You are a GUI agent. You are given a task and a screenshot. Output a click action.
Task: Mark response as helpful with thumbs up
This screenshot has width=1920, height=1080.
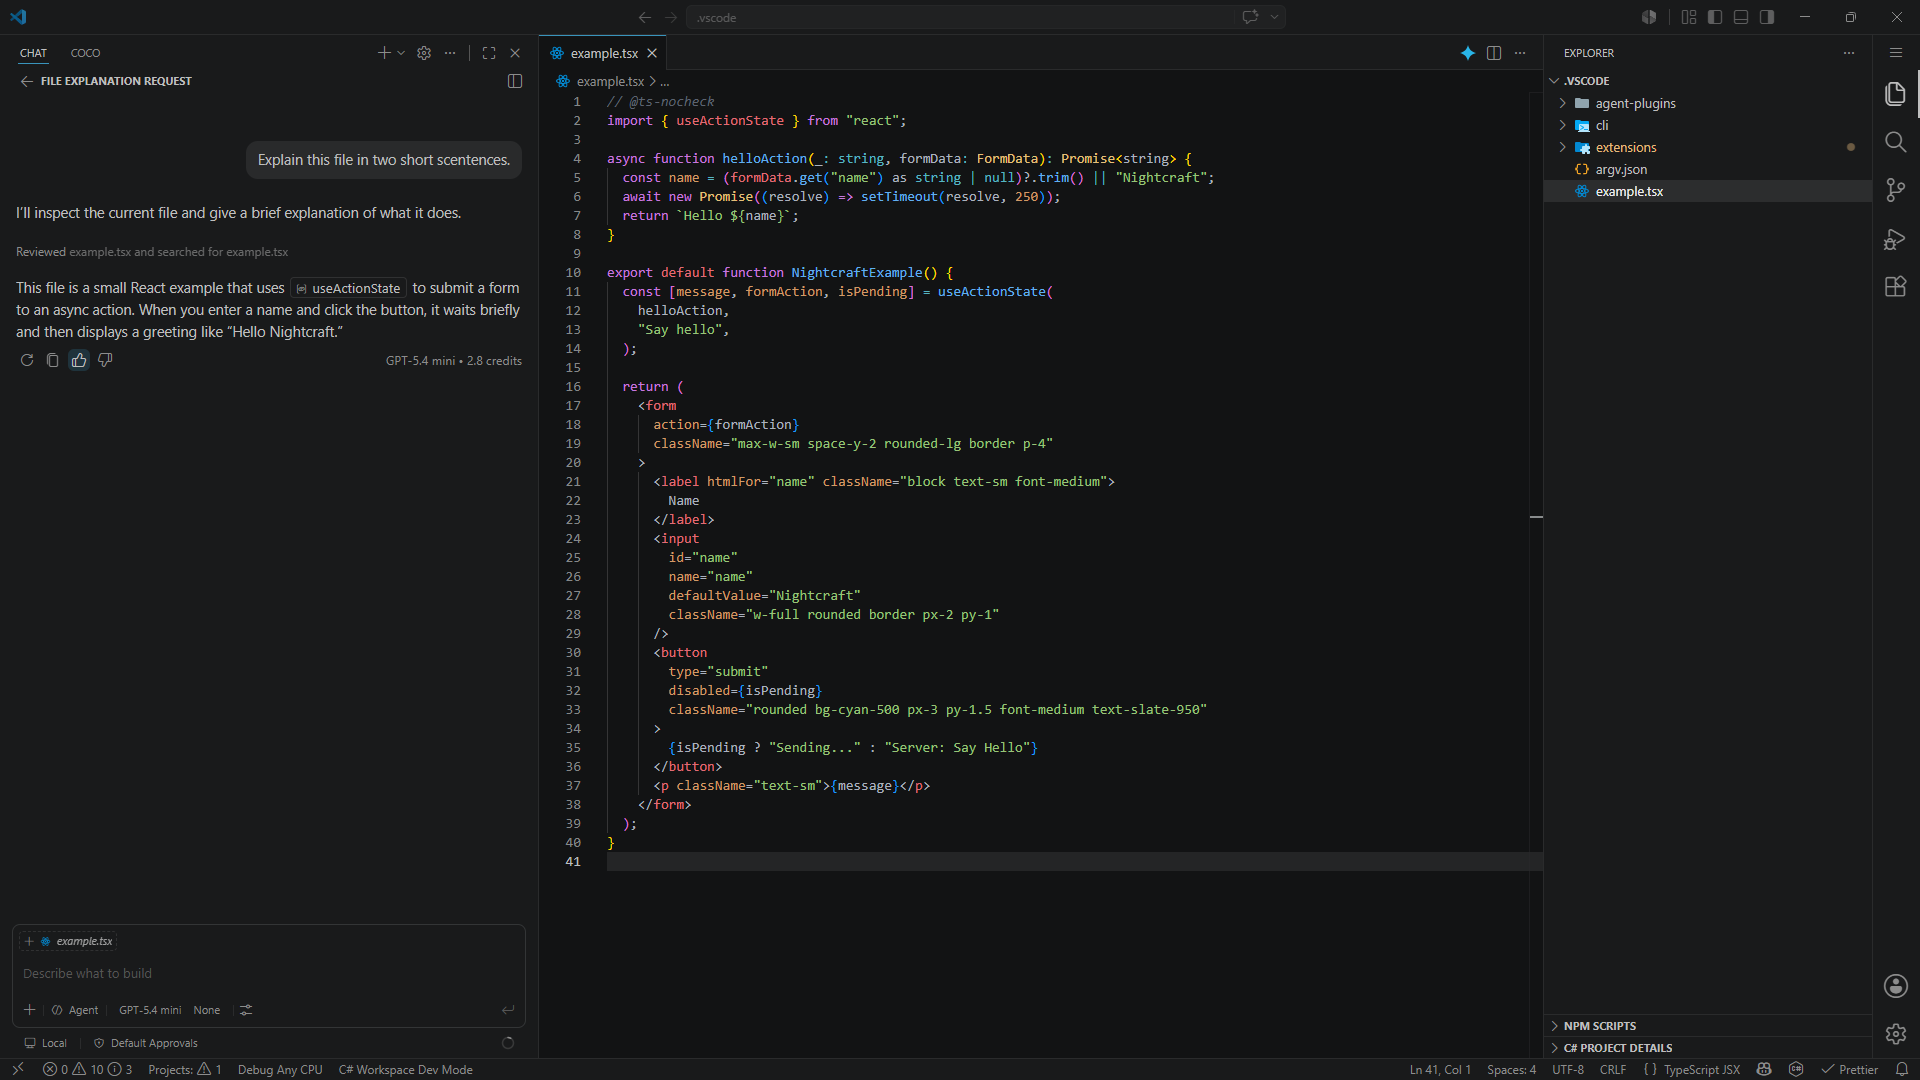[x=79, y=360]
